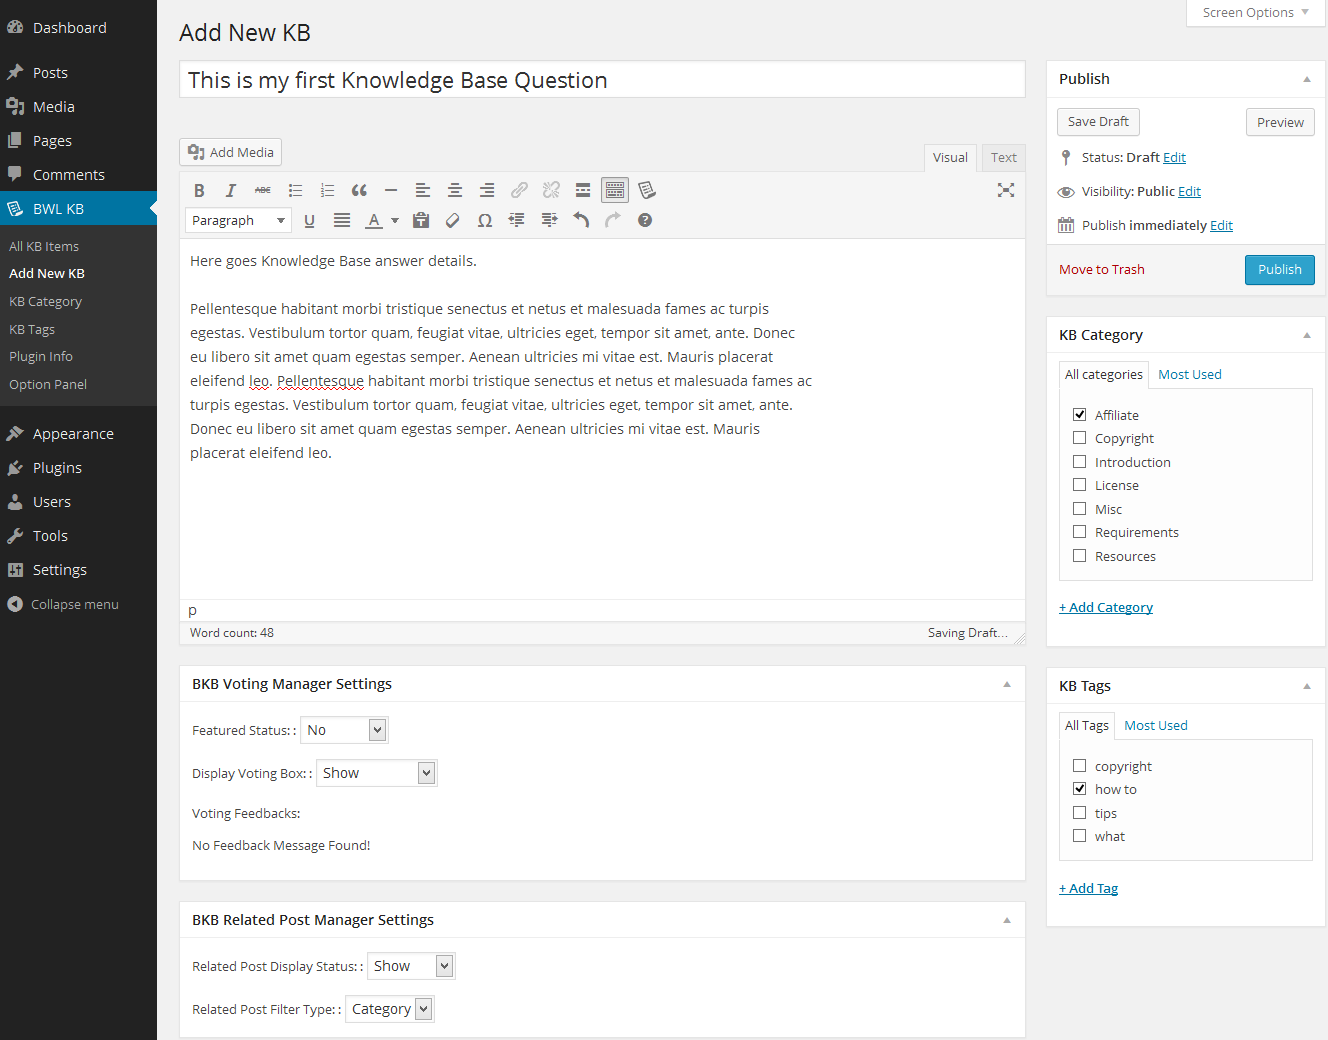Open the Most Used categories tab

[x=1189, y=373]
